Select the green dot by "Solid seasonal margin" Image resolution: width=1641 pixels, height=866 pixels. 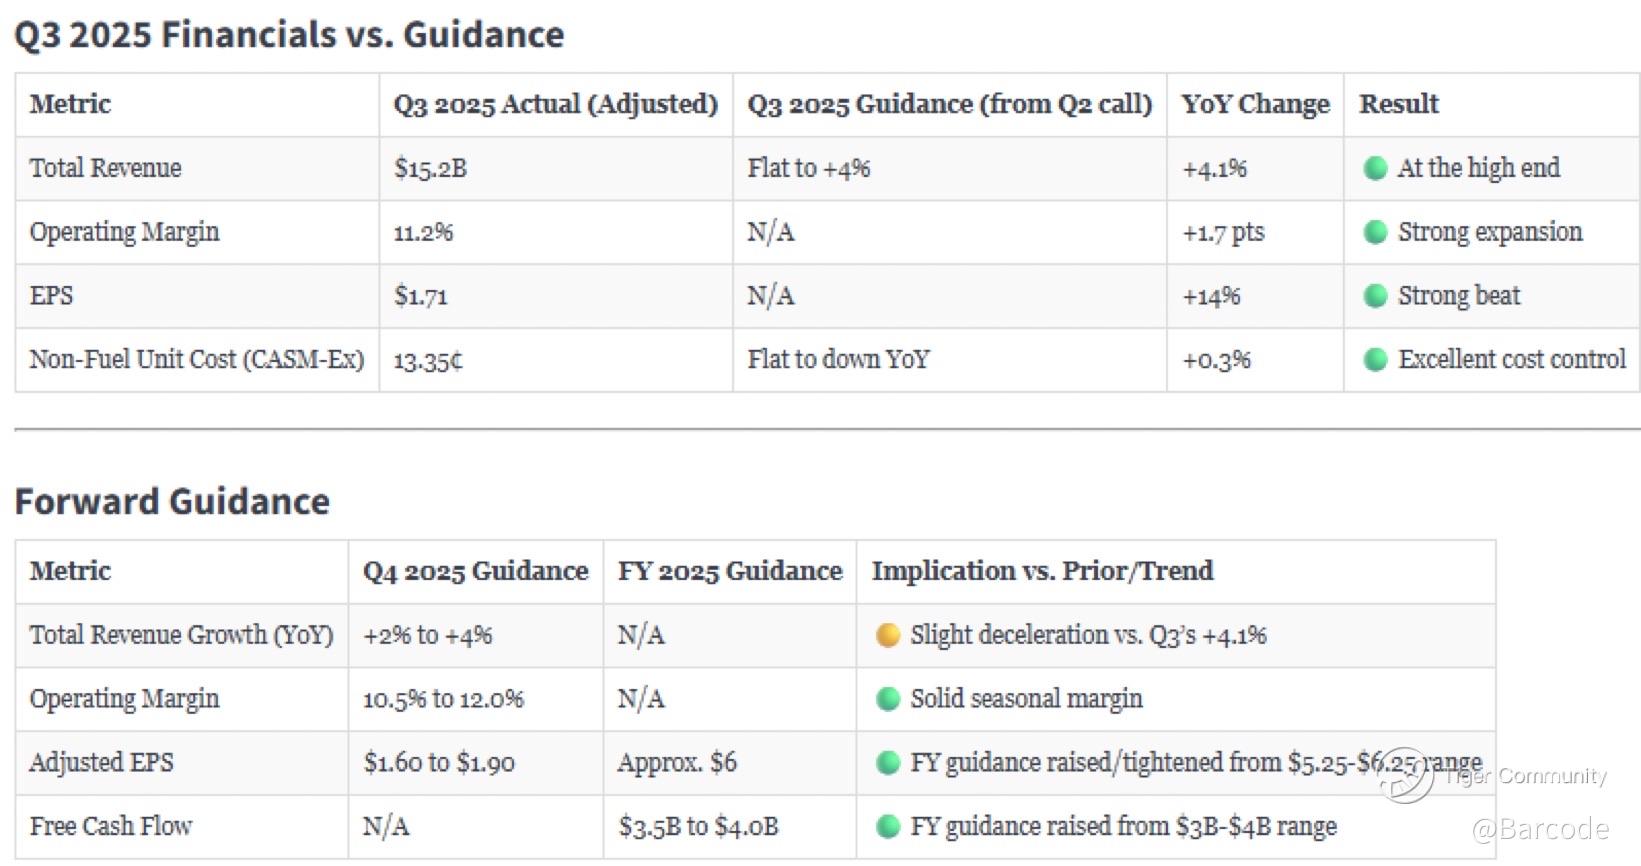click(x=887, y=699)
